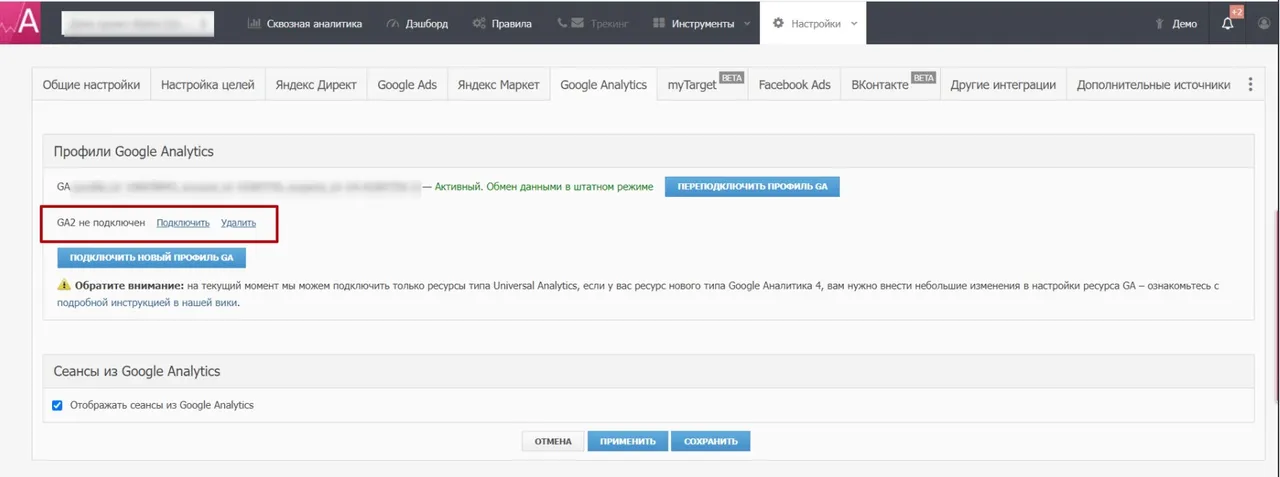The height and width of the screenshot is (477, 1280).
Task: Expand Инструменты dropdown menu
Action: coord(700,23)
